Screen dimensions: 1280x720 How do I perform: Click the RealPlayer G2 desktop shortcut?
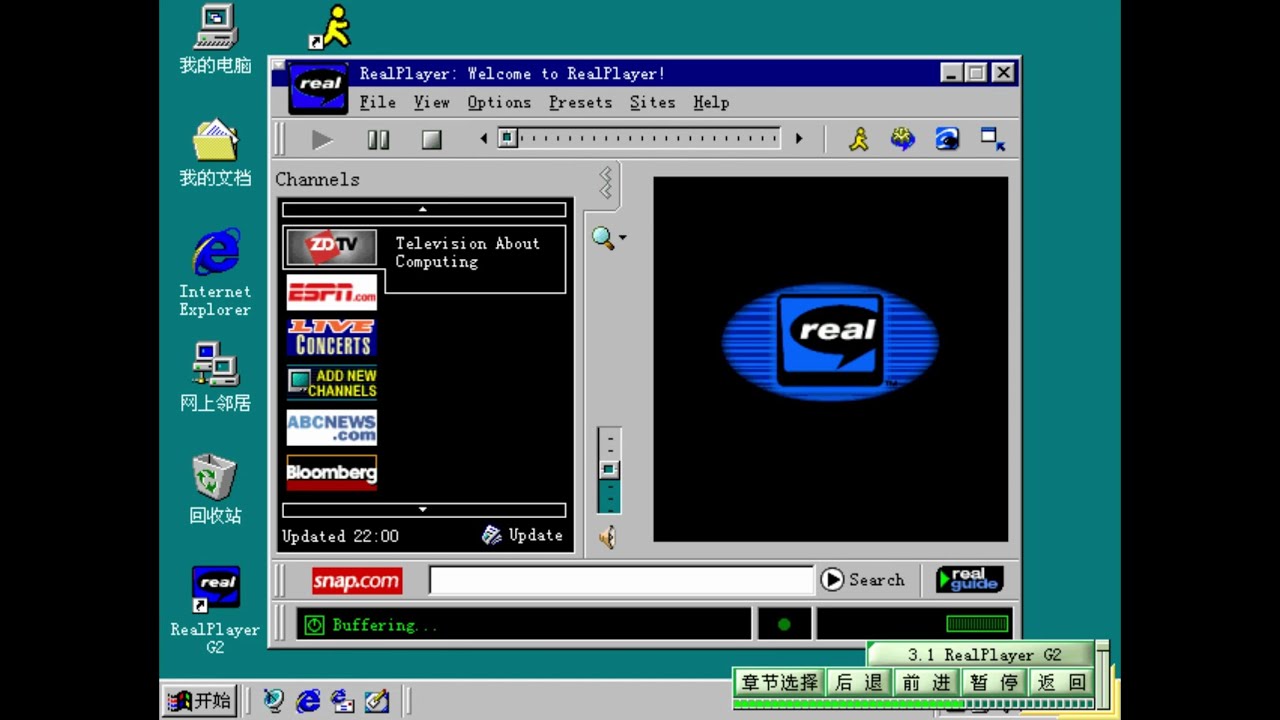pos(215,610)
